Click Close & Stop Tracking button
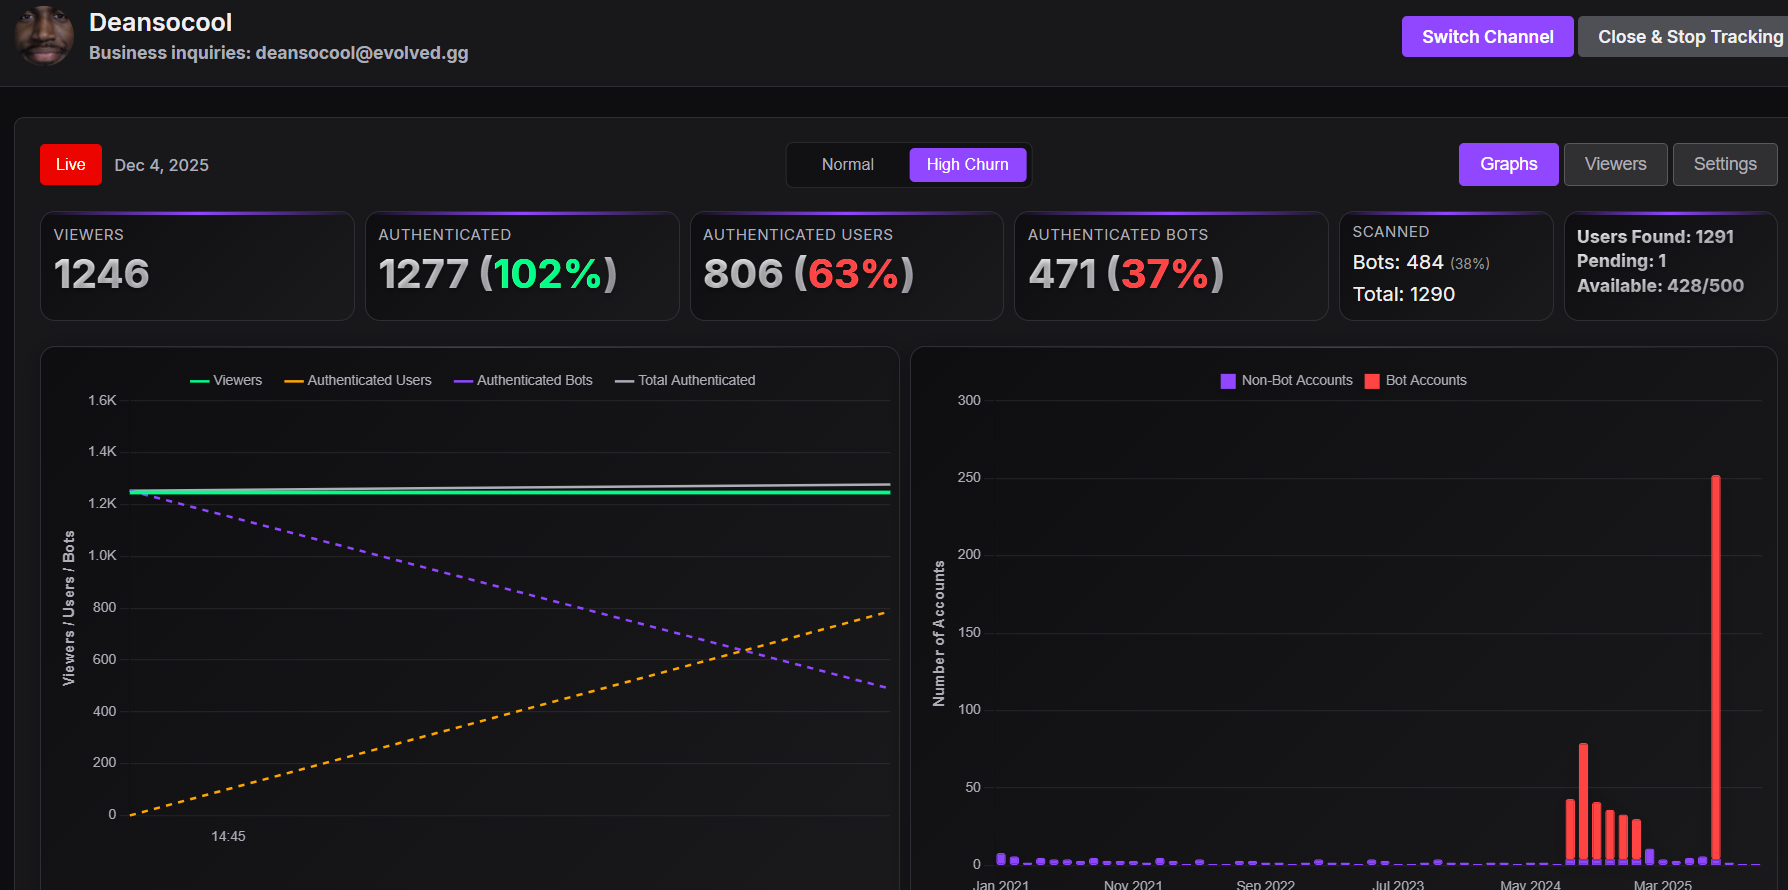1788x890 pixels. 1685,37
